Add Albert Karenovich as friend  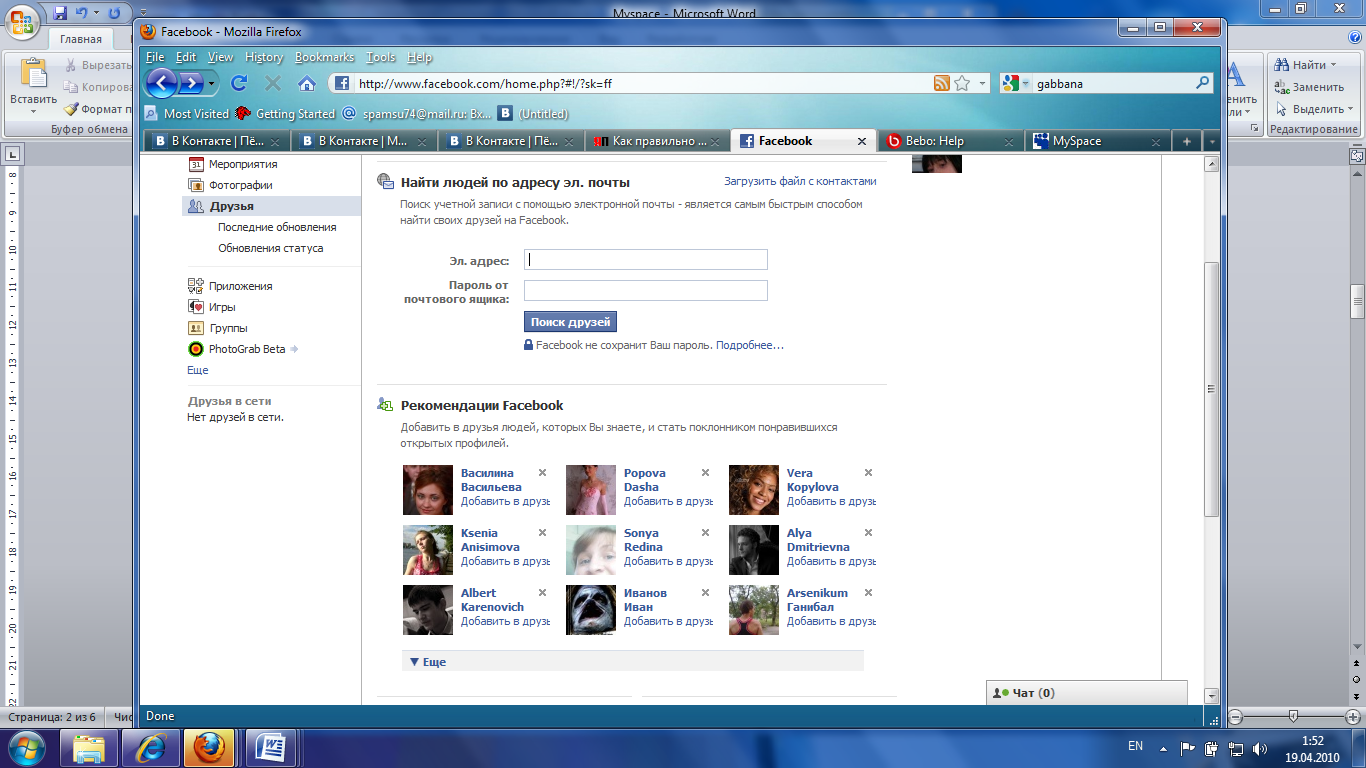pyautogui.click(x=505, y=621)
